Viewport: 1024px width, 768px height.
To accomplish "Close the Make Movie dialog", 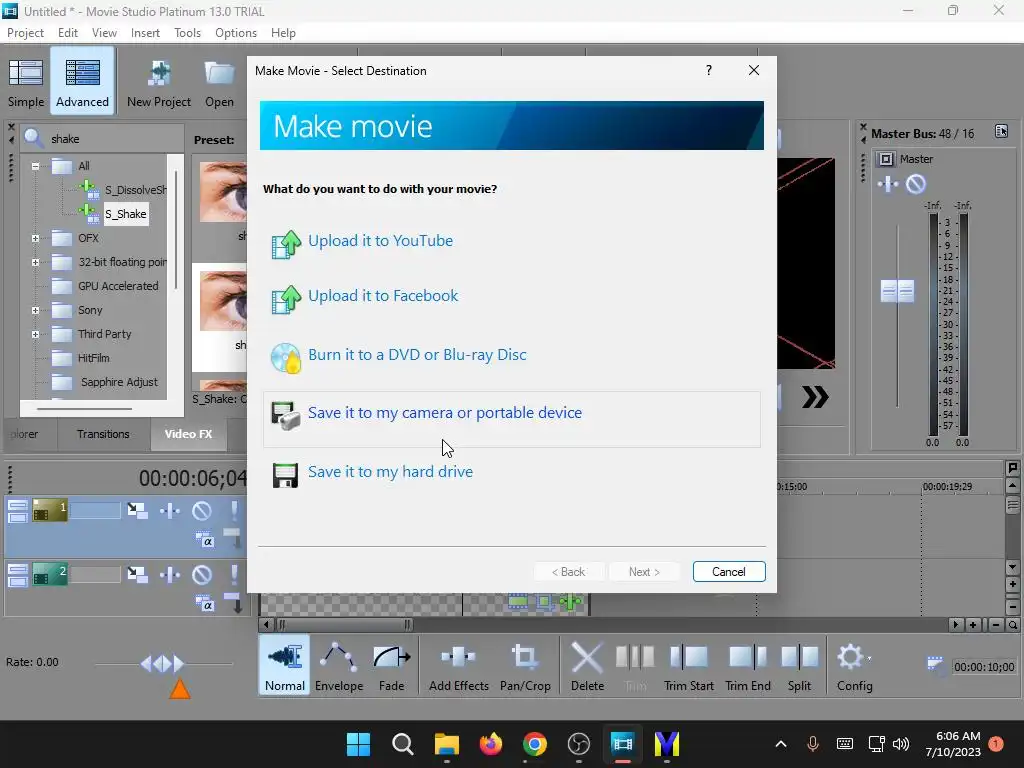I will point(754,71).
